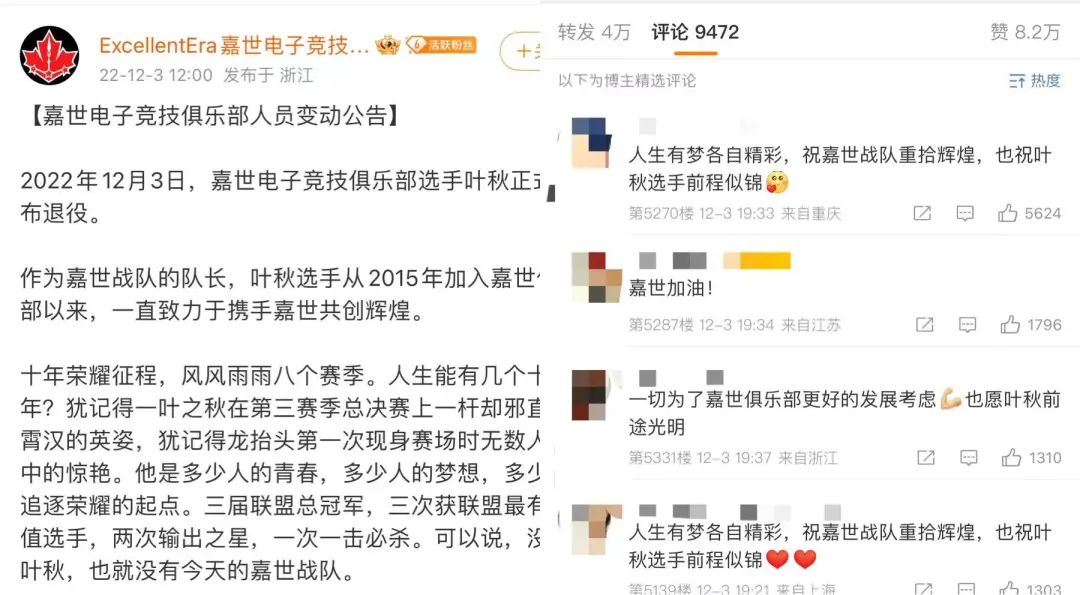Like the comment with 1310 likes
This screenshot has height=595, width=1080.
[1012, 457]
